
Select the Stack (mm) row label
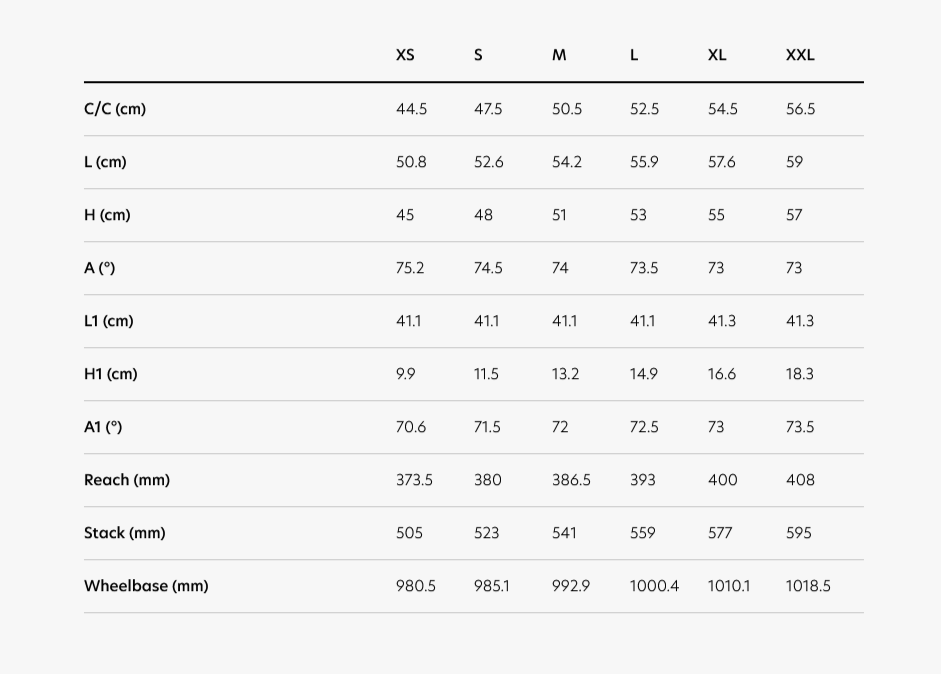pos(124,533)
